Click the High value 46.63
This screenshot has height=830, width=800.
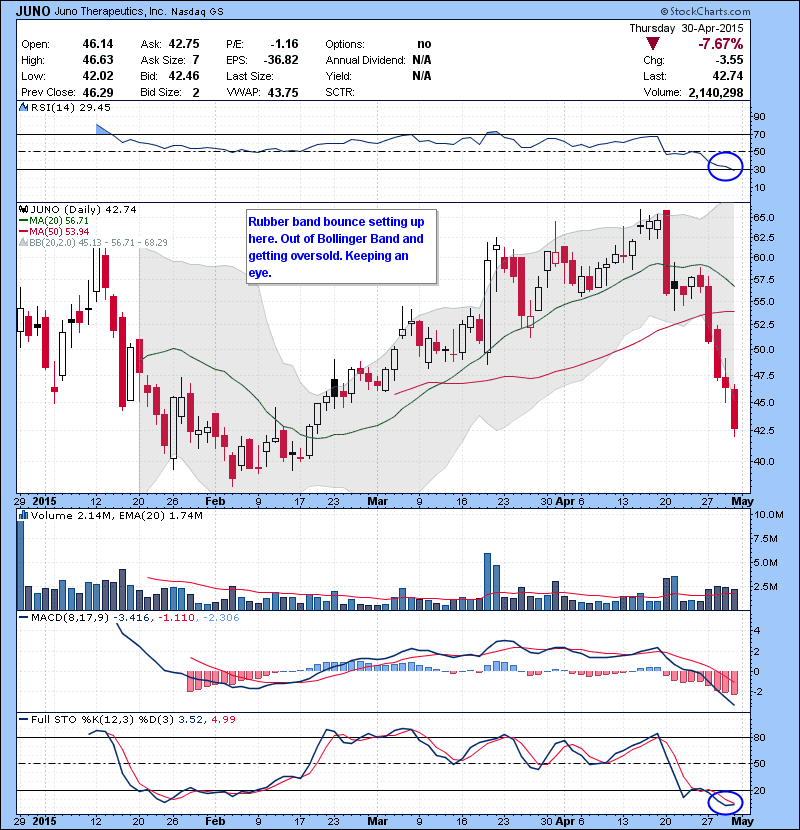click(x=98, y=60)
